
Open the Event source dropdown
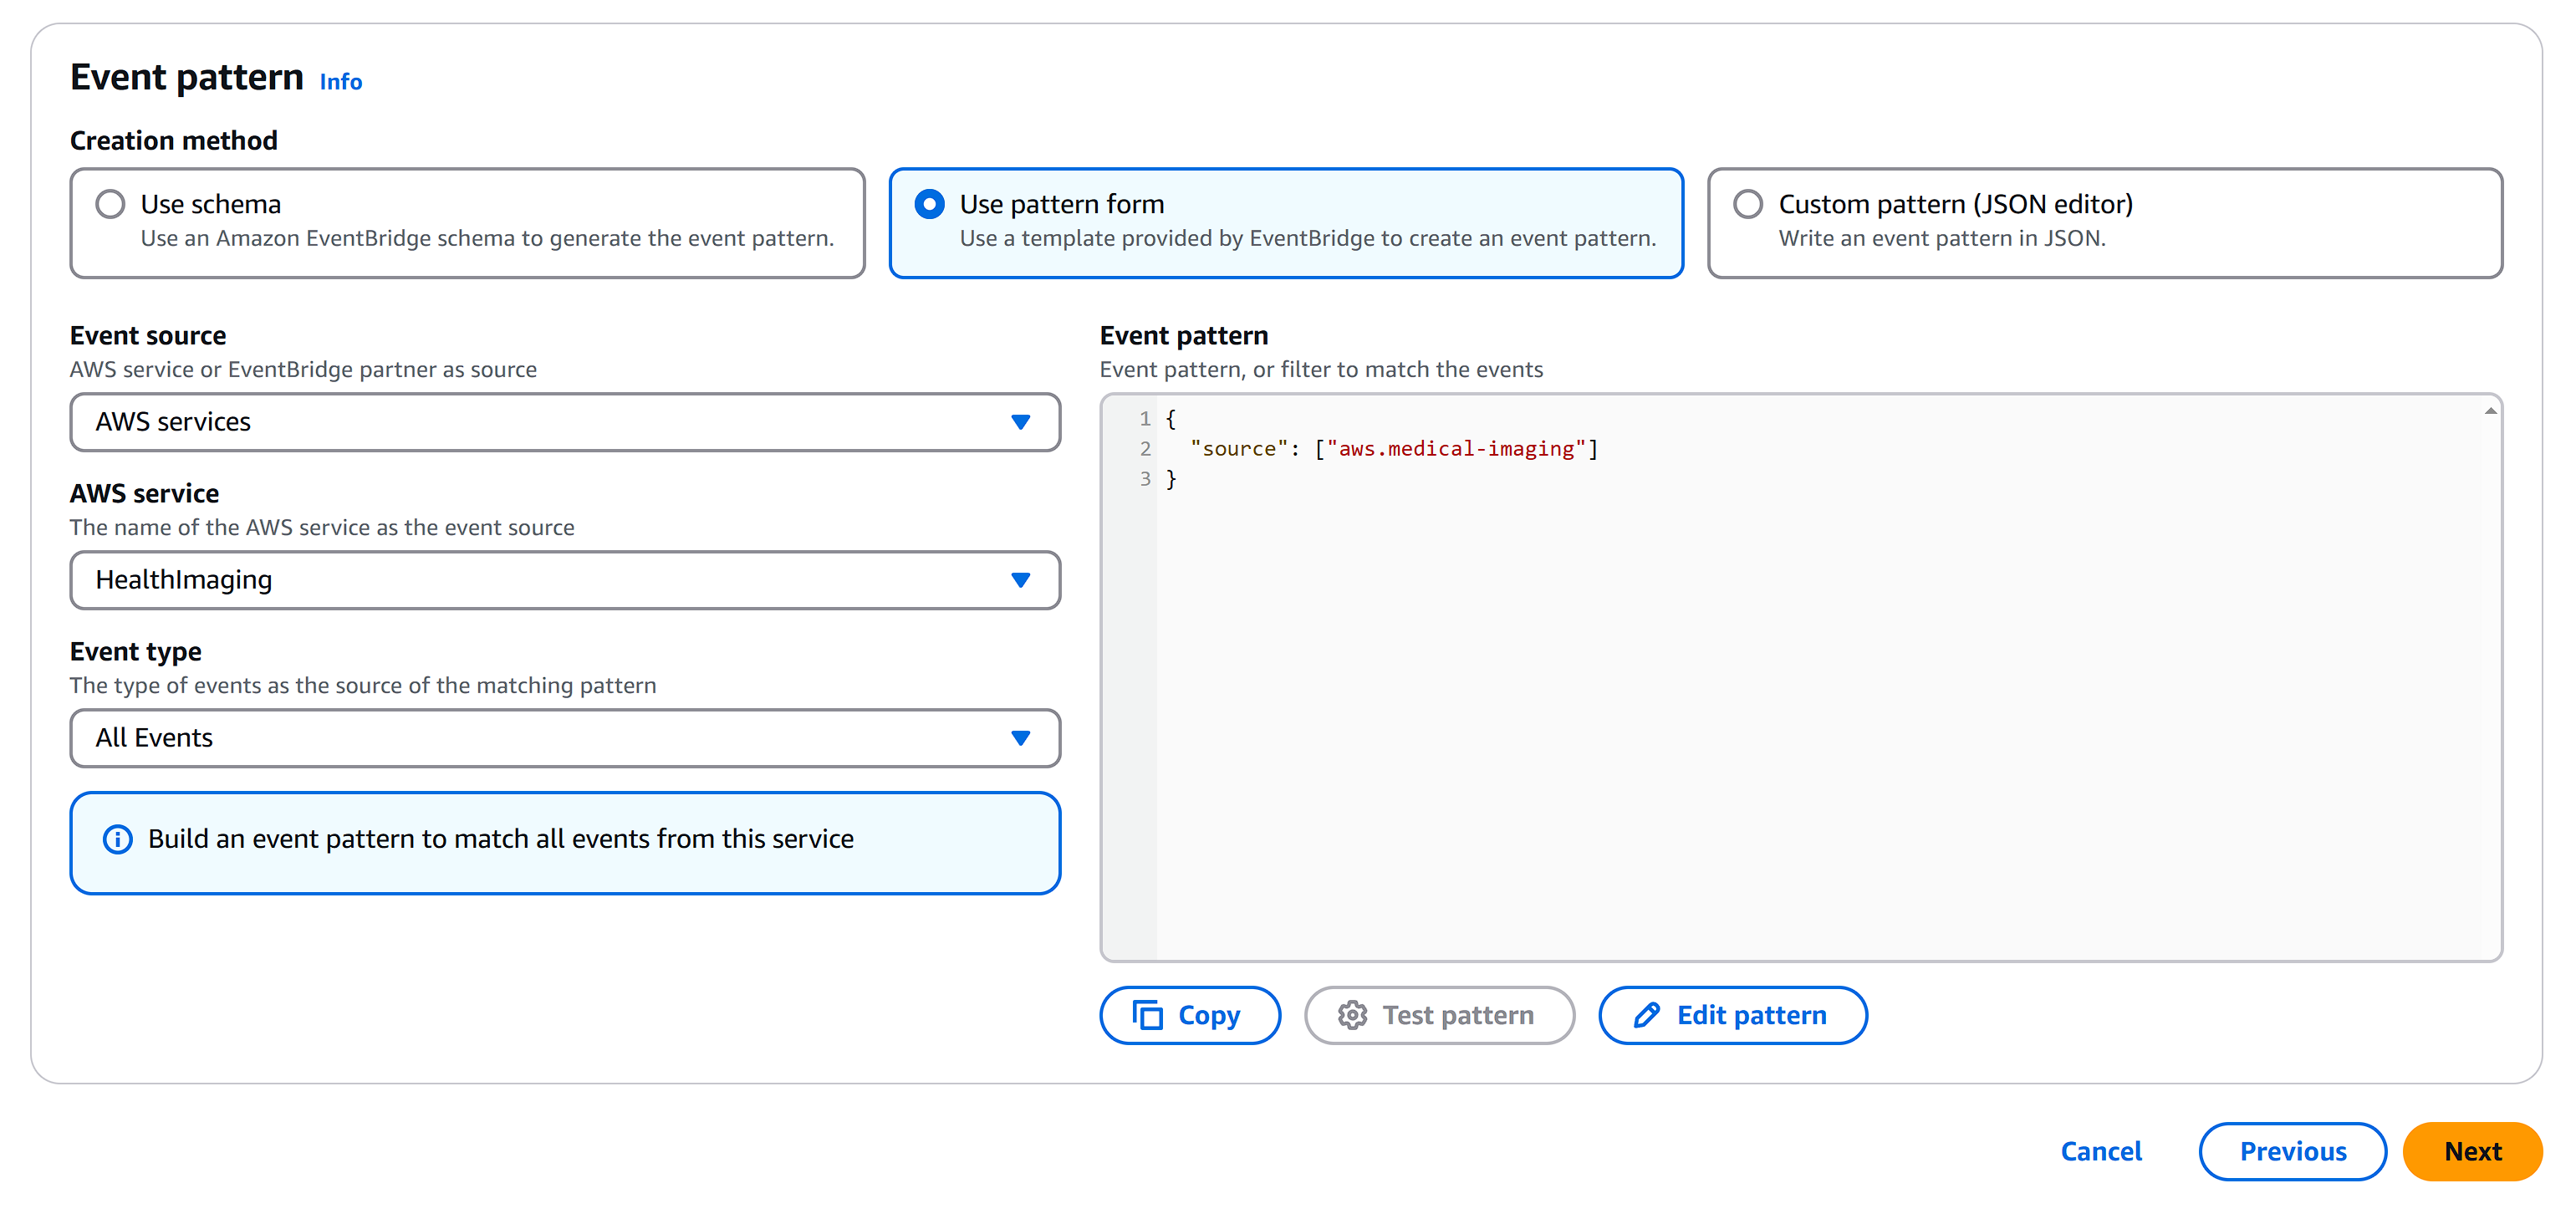click(564, 422)
